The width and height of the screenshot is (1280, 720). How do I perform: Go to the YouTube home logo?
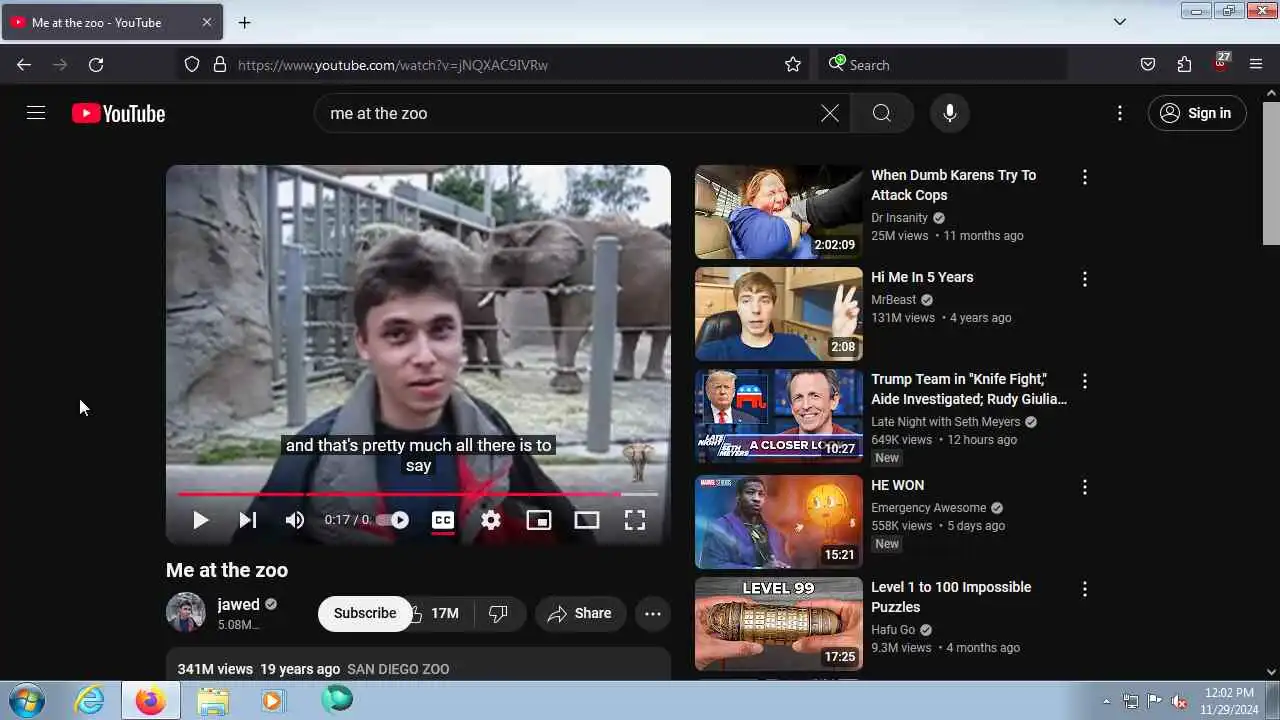coord(118,113)
